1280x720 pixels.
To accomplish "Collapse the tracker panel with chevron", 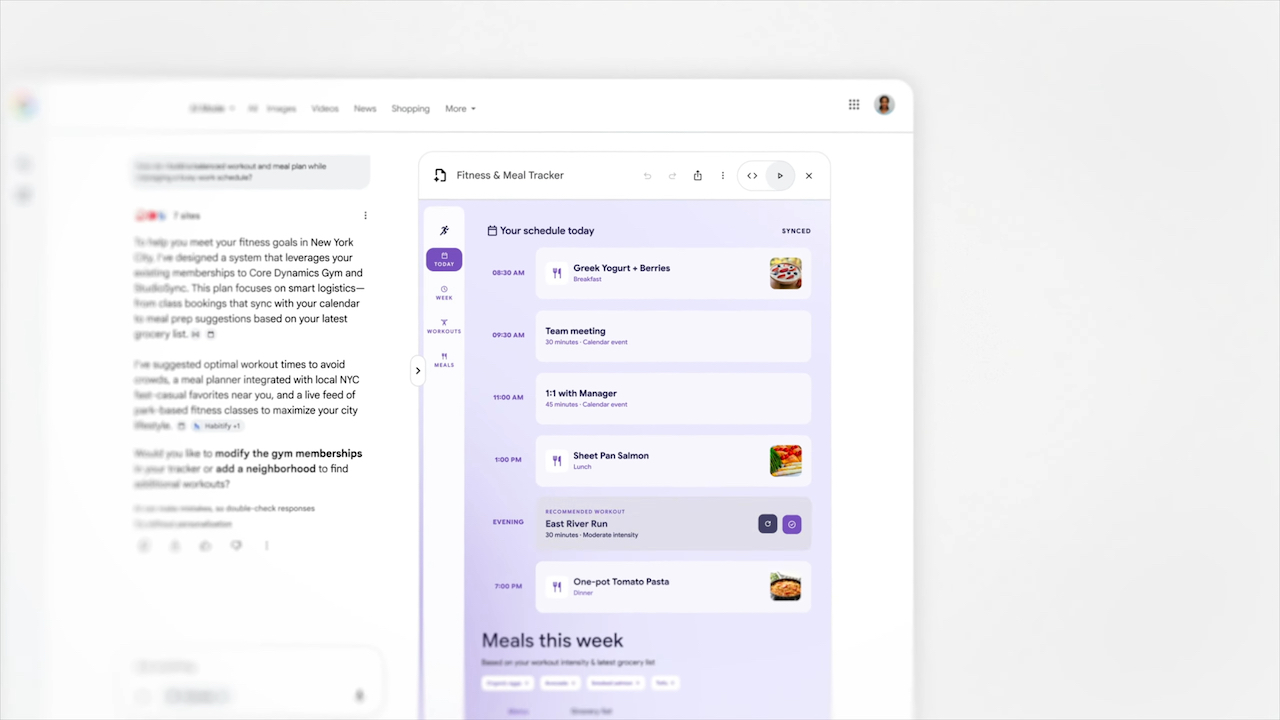I will coord(418,371).
